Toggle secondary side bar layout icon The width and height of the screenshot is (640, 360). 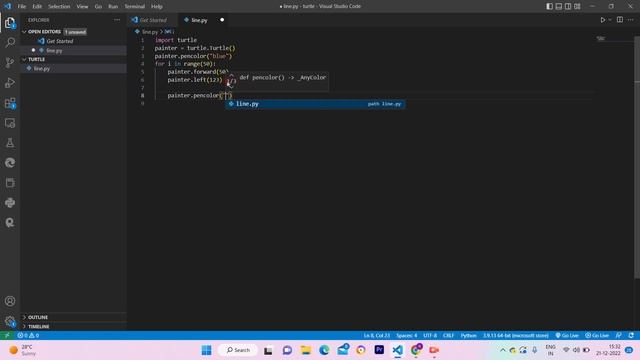[x=568, y=7]
